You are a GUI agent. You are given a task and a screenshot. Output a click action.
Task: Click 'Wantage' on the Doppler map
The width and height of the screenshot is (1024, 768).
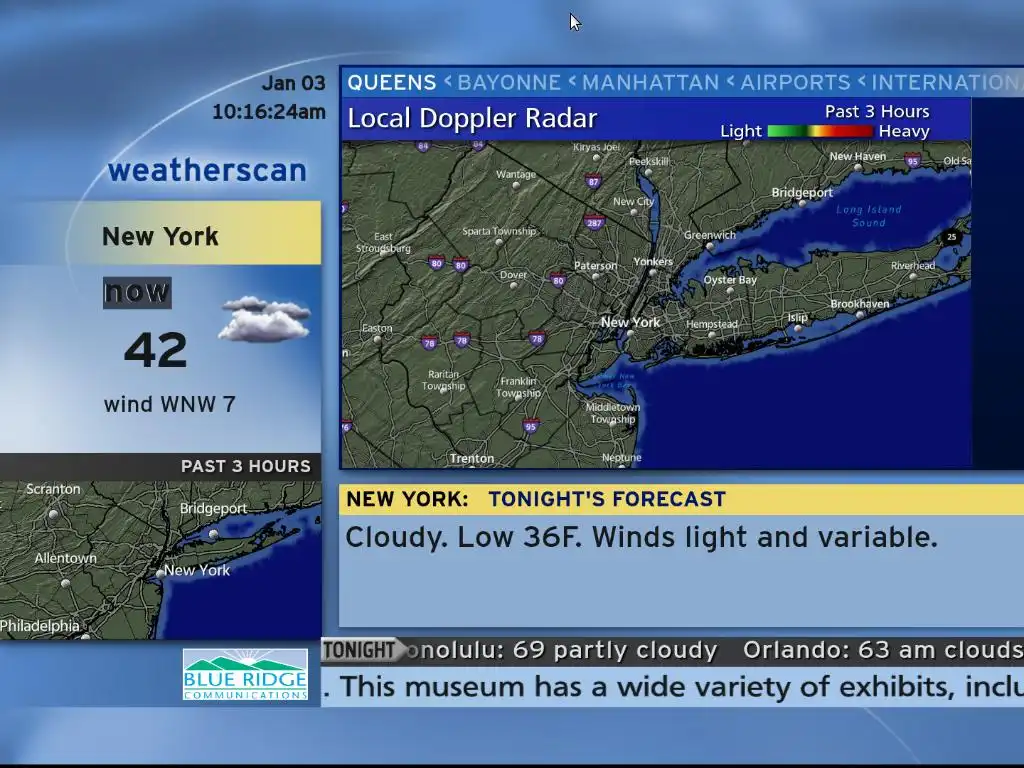[516, 174]
